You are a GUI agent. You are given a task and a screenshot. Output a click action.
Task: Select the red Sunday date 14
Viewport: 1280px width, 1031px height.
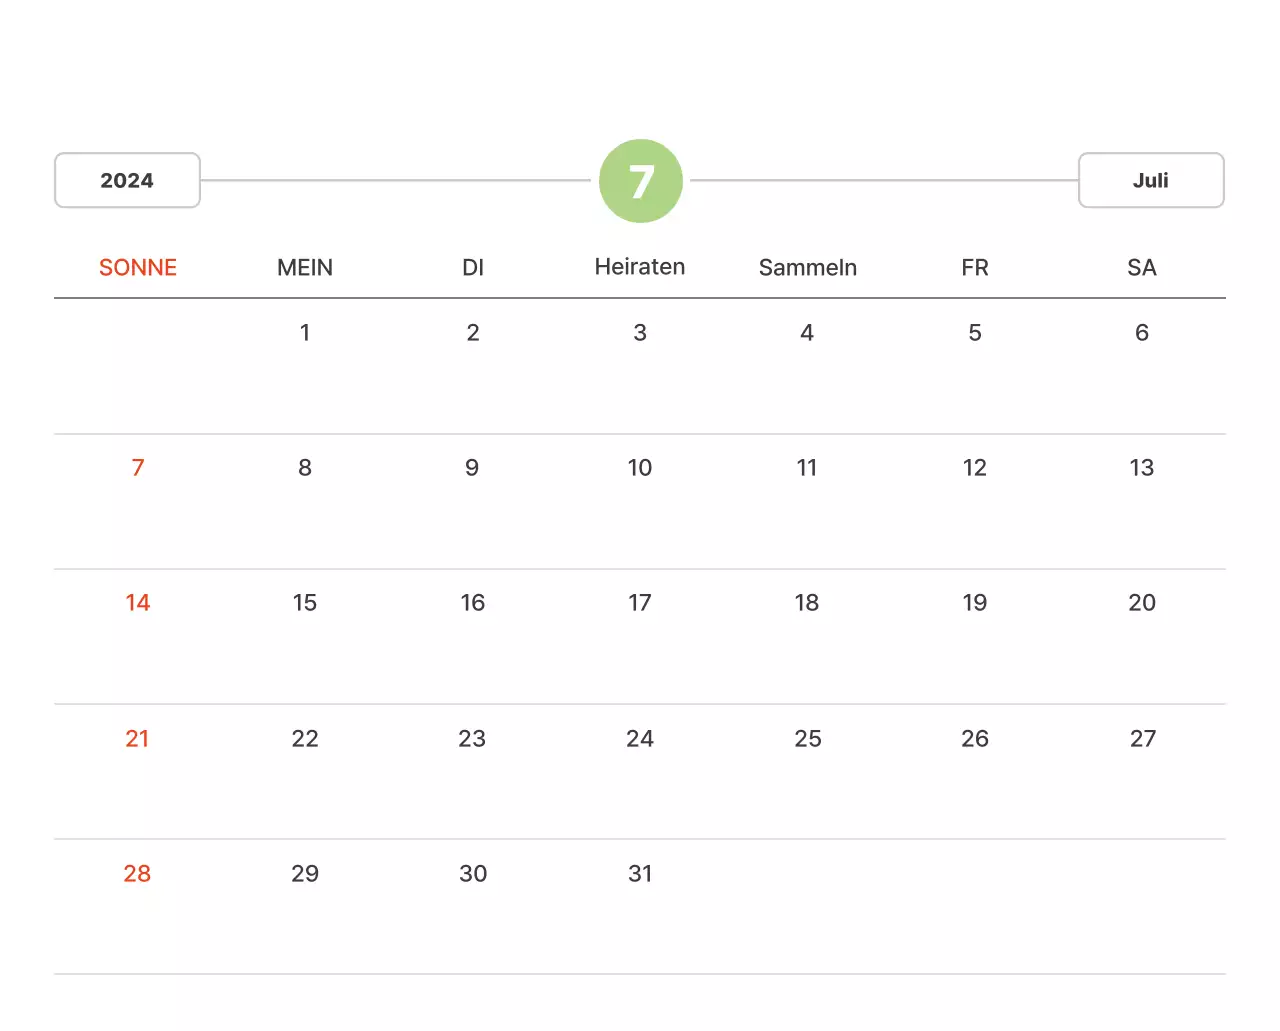[138, 603]
